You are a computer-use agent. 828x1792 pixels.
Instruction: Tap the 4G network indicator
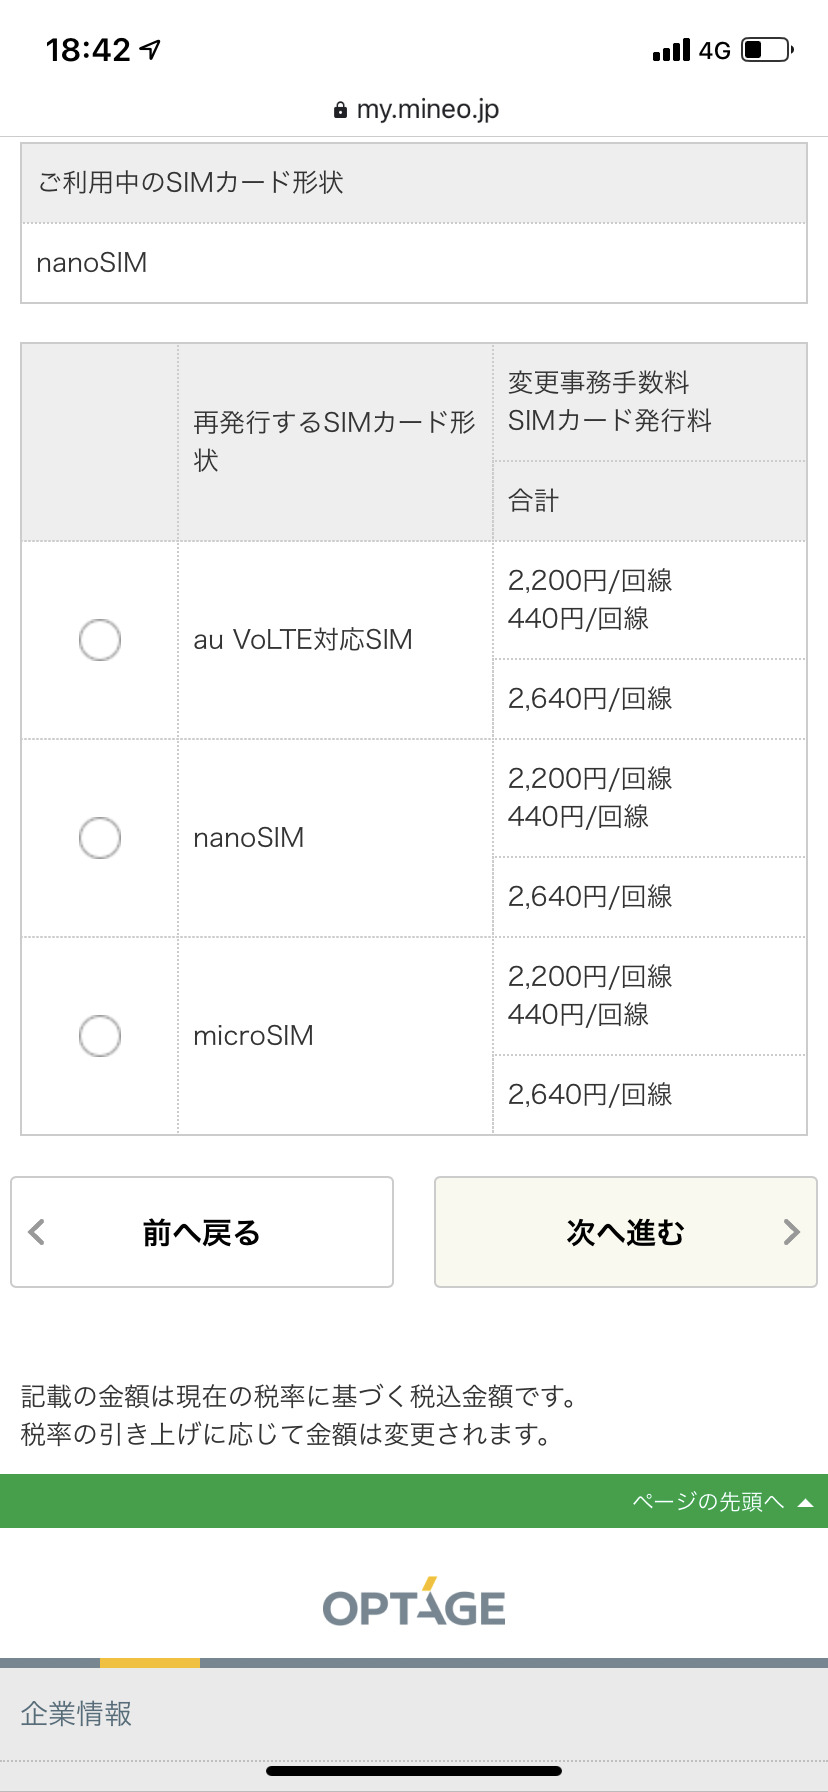coord(715,50)
